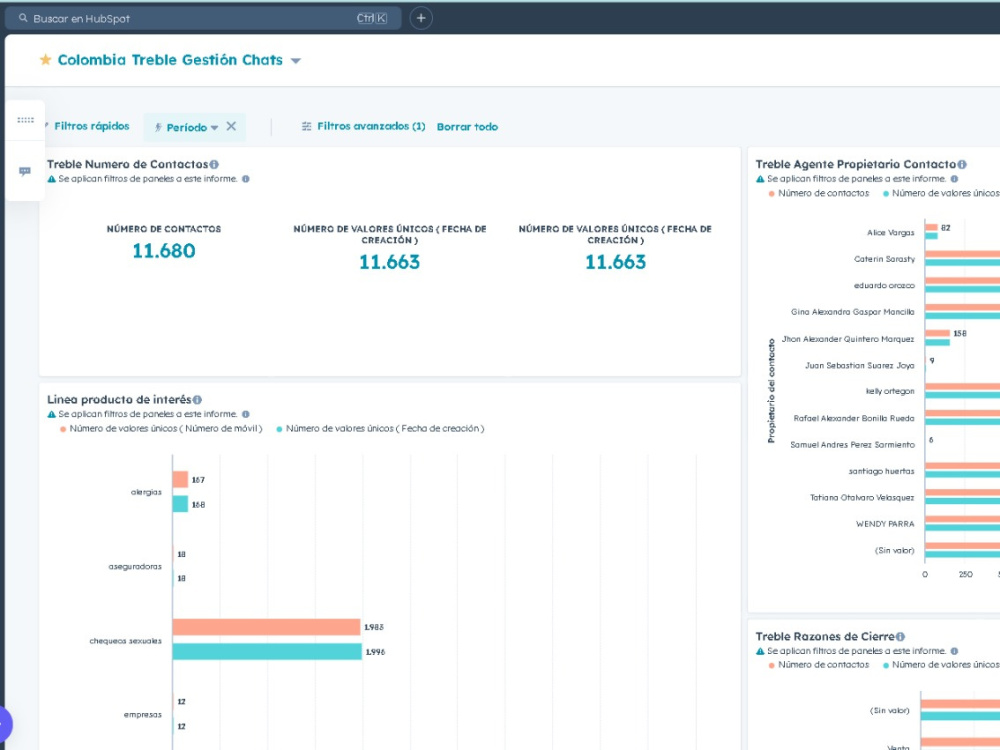
Task: Expand the Colombia Treble Gestión Chats dropdown arrow
Action: coord(296,61)
